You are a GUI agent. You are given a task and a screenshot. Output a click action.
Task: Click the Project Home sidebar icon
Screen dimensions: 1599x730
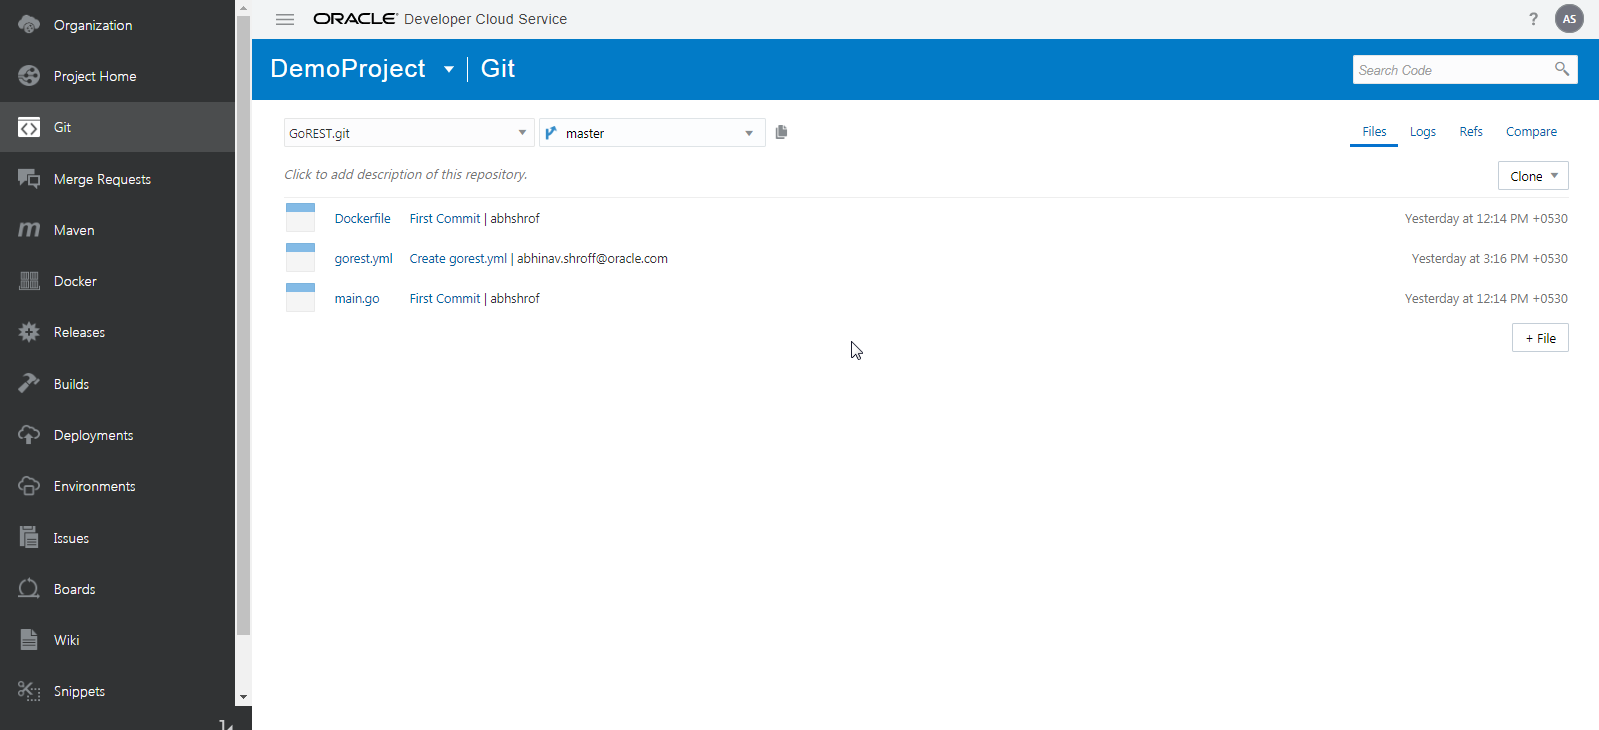click(x=29, y=76)
